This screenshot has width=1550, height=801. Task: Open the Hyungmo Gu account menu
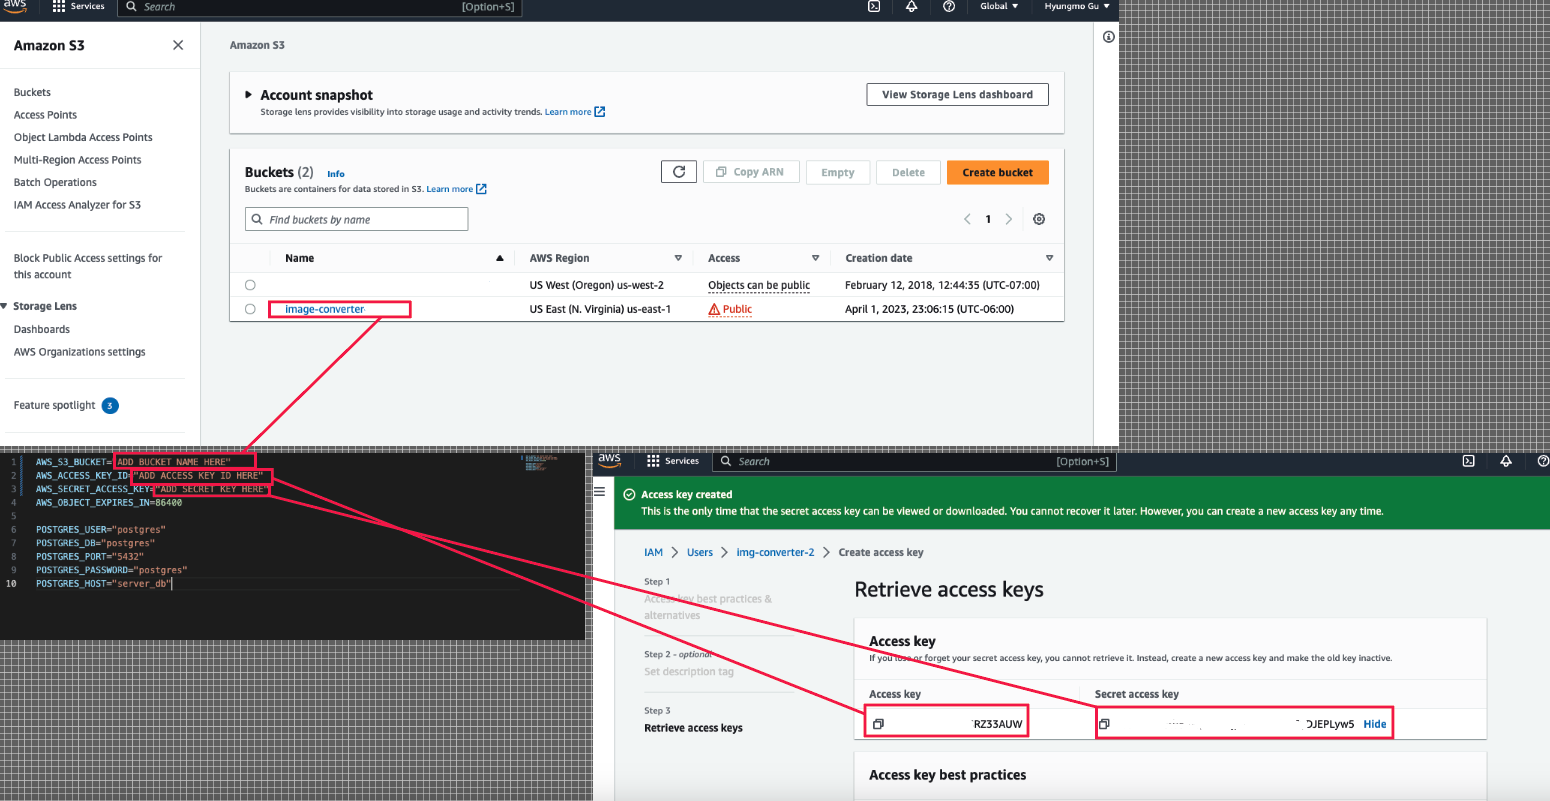pos(1076,8)
